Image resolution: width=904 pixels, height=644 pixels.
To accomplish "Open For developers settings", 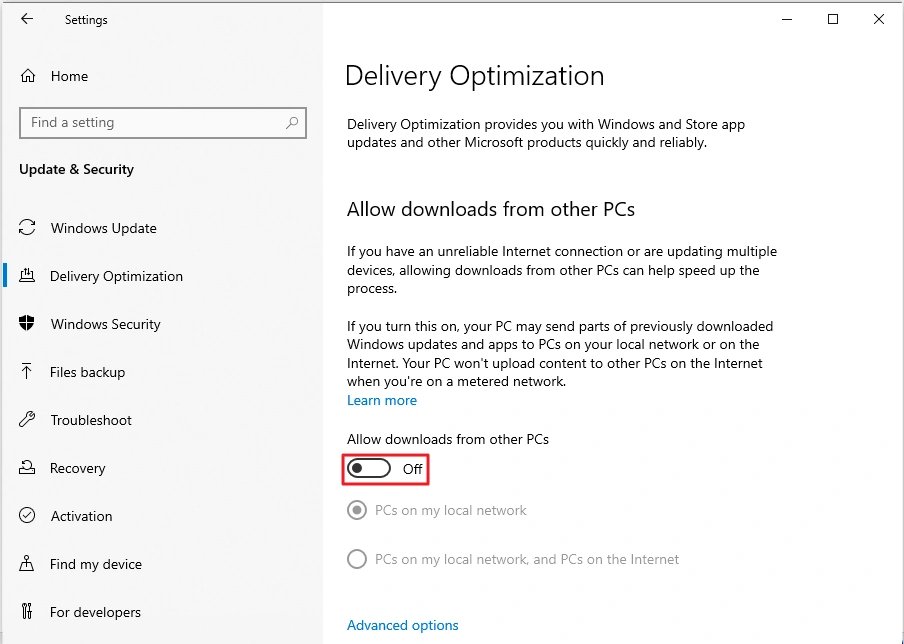I will pos(95,612).
